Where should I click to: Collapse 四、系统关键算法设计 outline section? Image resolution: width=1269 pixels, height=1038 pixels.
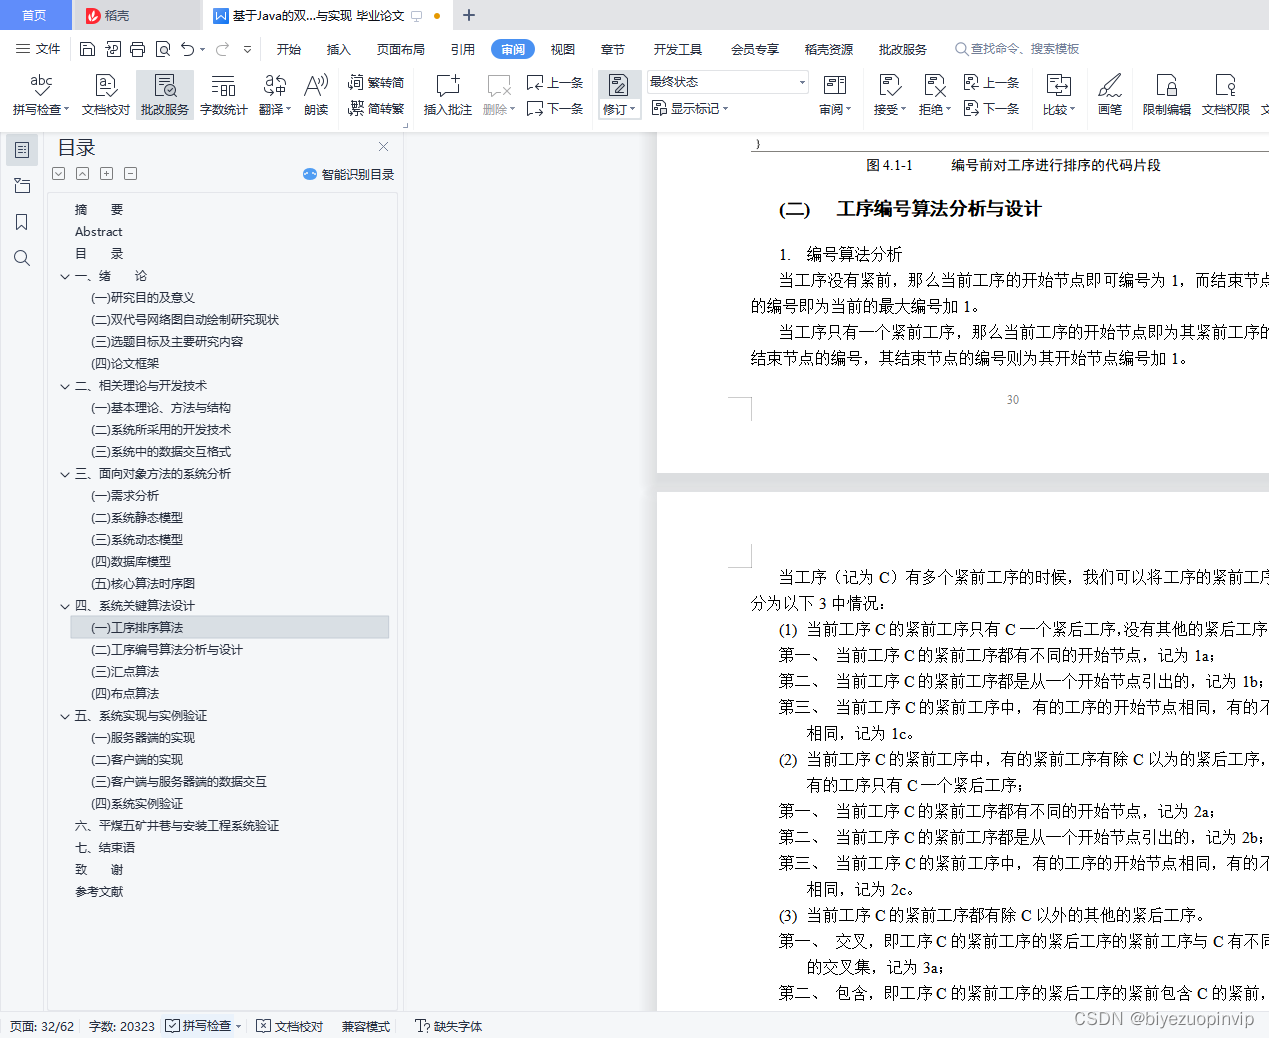point(65,606)
